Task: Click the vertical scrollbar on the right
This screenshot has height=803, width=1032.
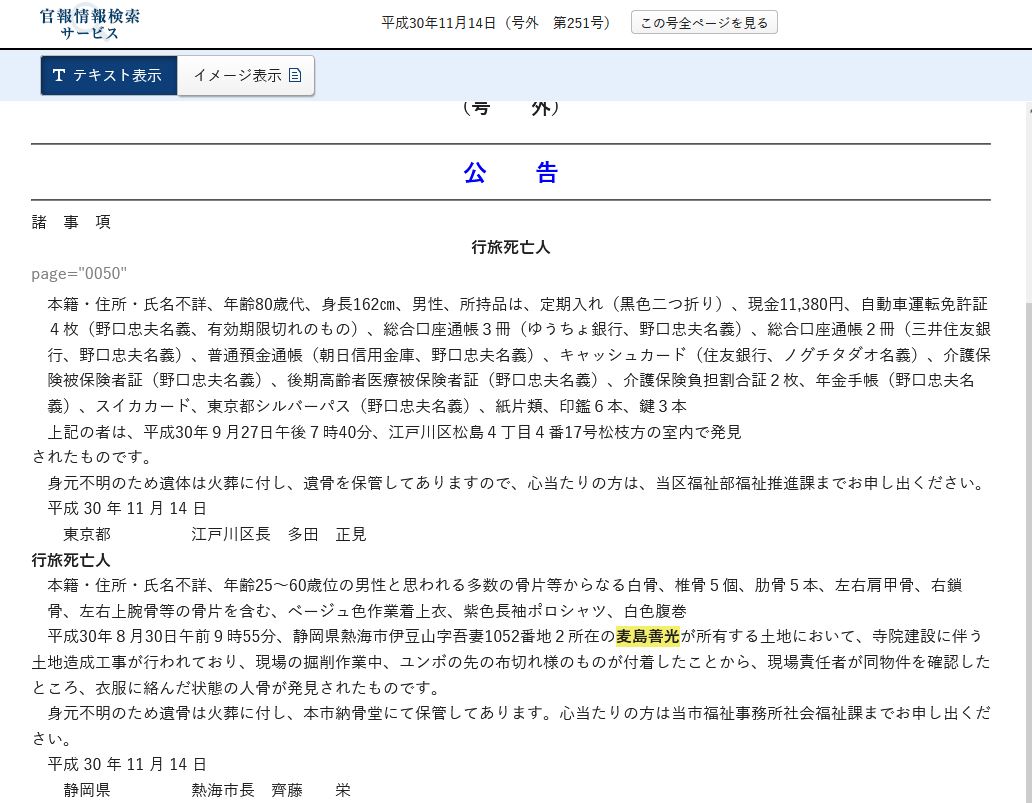Action: [x=1025, y=450]
